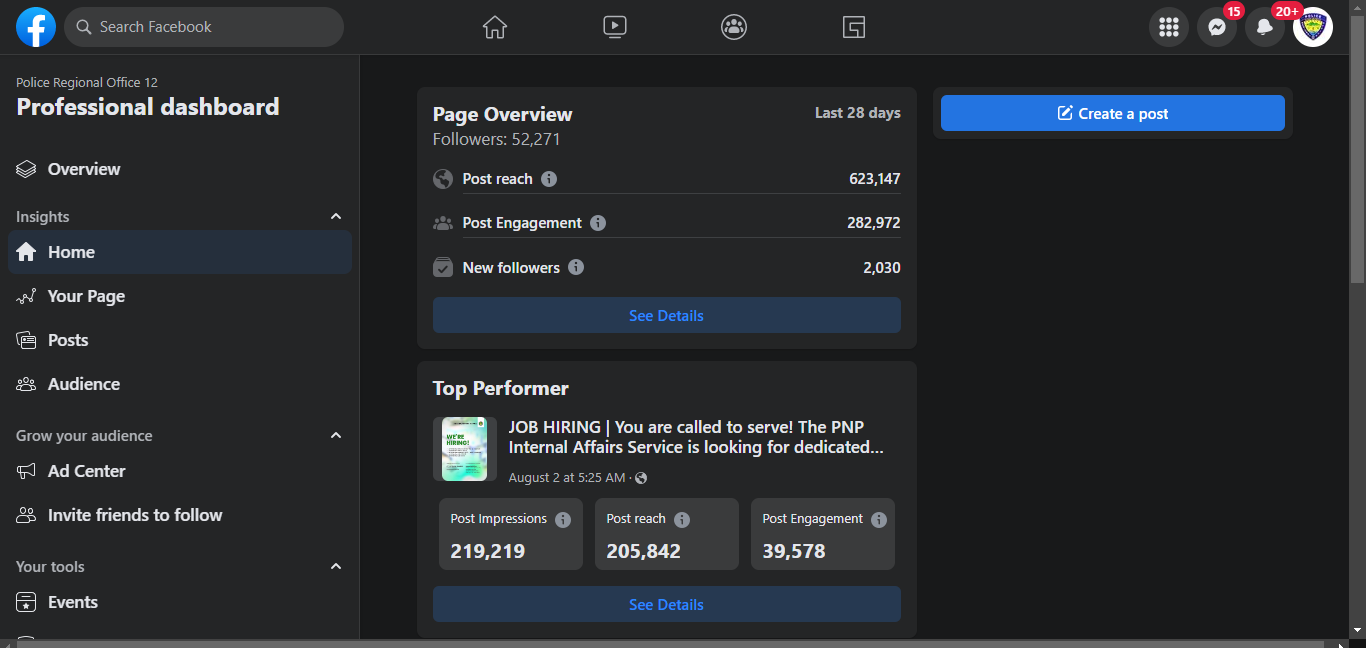Open the nine-dot Menu grid icon
Image resolution: width=1366 pixels, height=648 pixels.
[x=1169, y=28]
